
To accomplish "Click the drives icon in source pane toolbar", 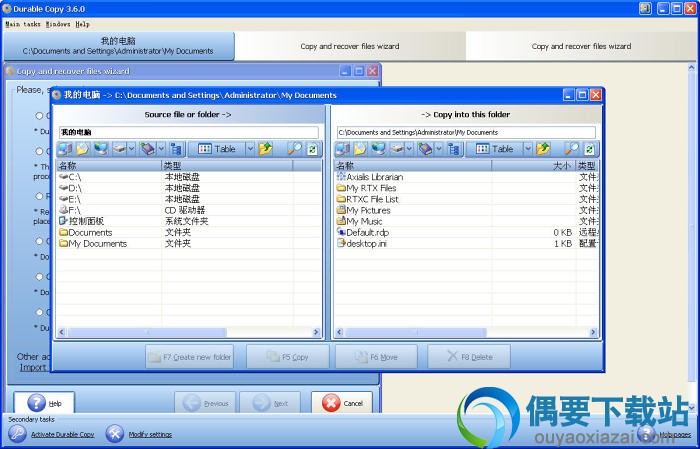I will [119, 149].
